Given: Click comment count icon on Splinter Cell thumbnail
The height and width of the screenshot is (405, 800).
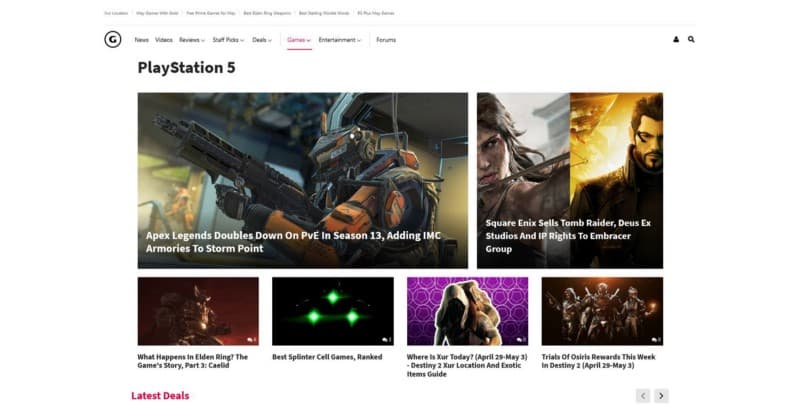Looking at the screenshot, I should click(387, 340).
